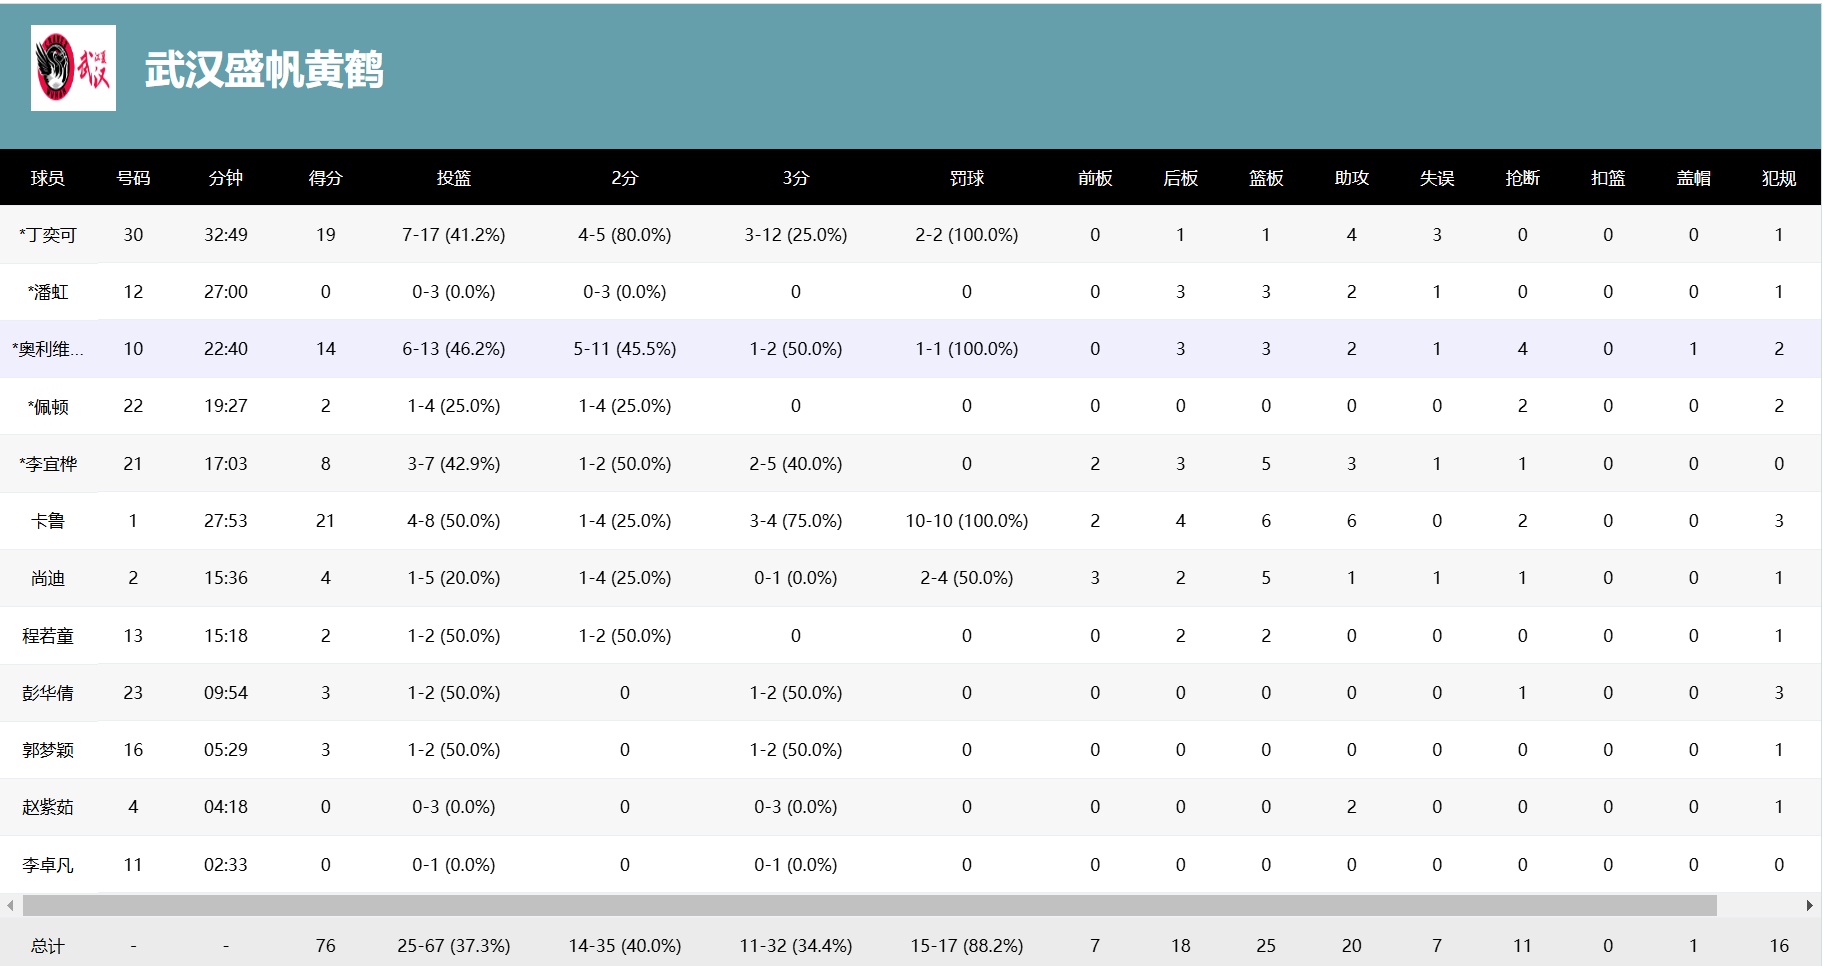The height and width of the screenshot is (966, 1823).
Task: Select player 彭华倩 name
Action: [x=48, y=693]
